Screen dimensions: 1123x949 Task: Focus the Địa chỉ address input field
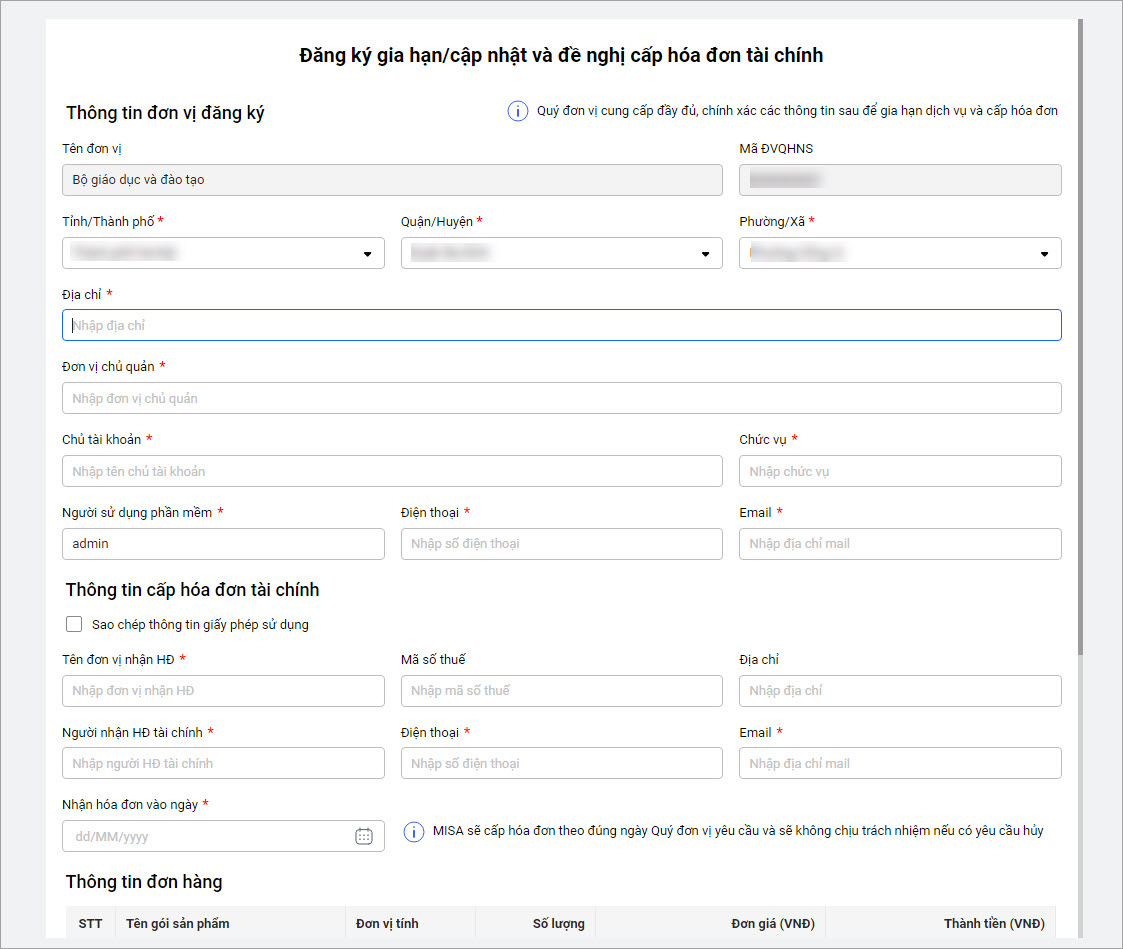coord(561,326)
